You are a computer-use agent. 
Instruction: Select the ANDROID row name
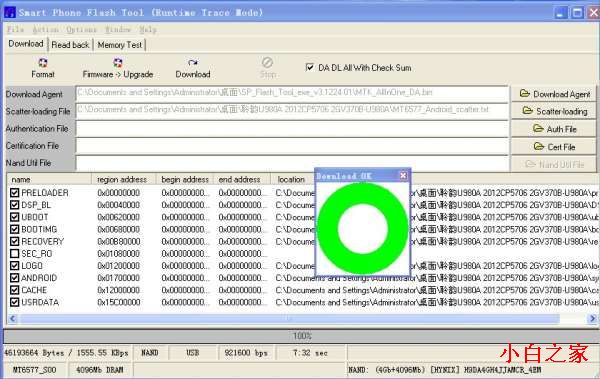tap(39, 278)
